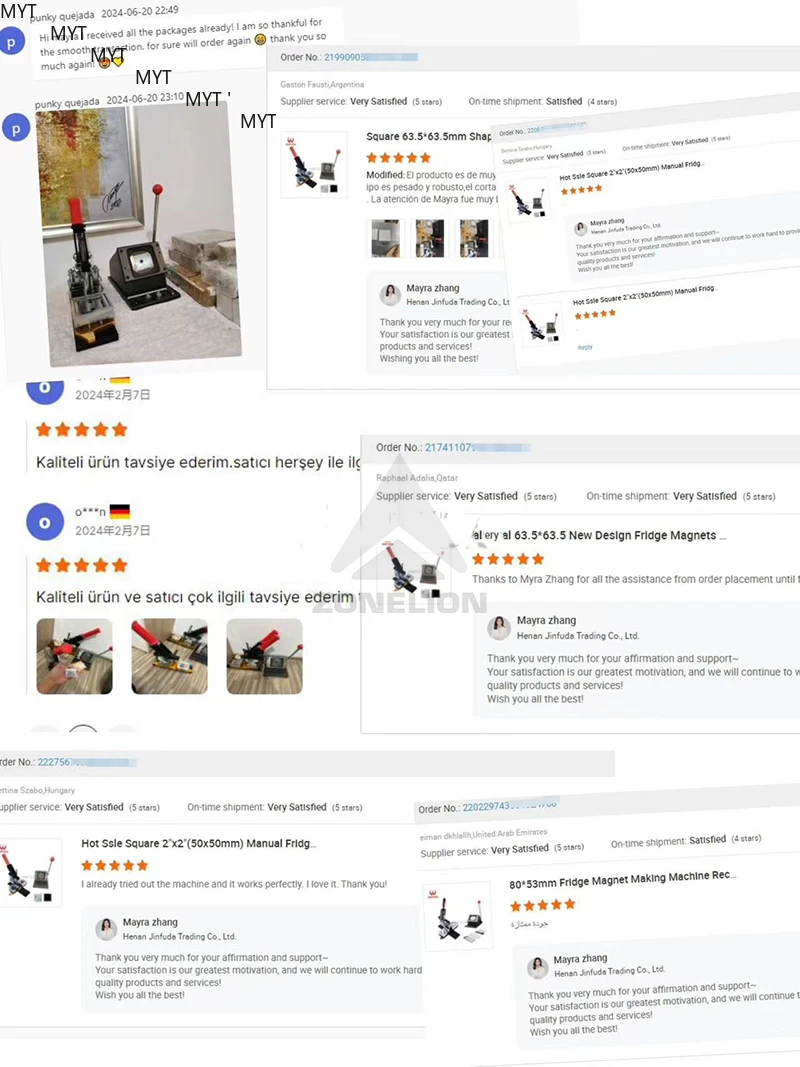Click the Reply link in tilted review card
The height and width of the screenshot is (1067, 800).
tap(585, 347)
